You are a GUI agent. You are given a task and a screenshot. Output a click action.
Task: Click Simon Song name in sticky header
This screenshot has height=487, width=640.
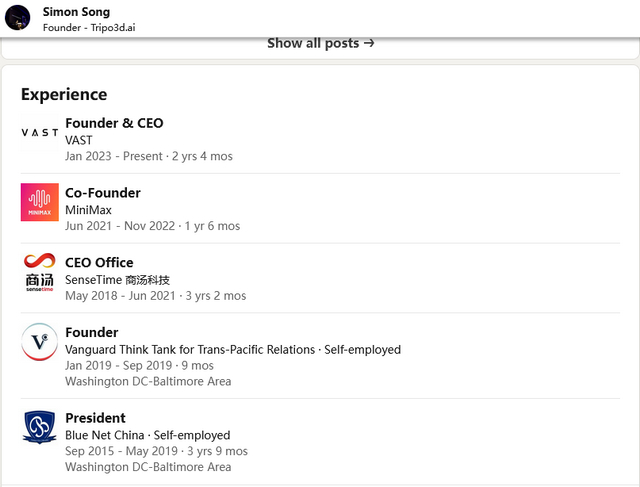76,12
